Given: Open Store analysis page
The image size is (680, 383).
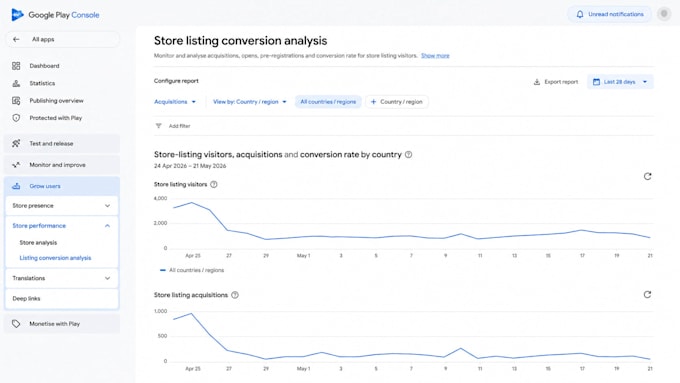Looking at the screenshot, I should point(38,243).
